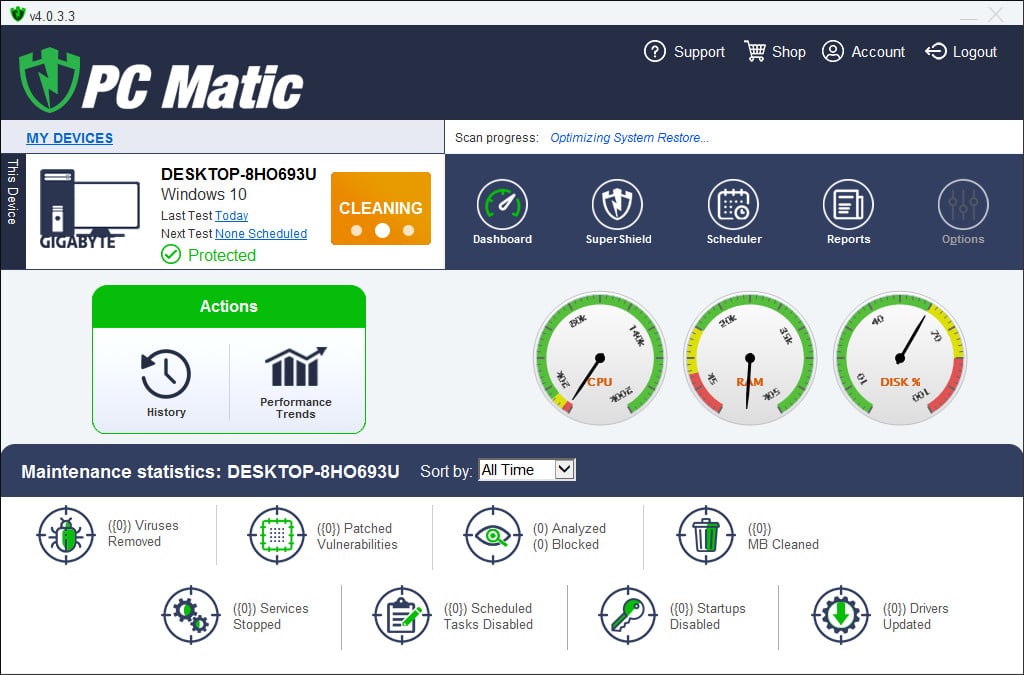Click the green Actions header
Image resolution: width=1024 pixels, height=675 pixels.
pyautogui.click(x=229, y=306)
